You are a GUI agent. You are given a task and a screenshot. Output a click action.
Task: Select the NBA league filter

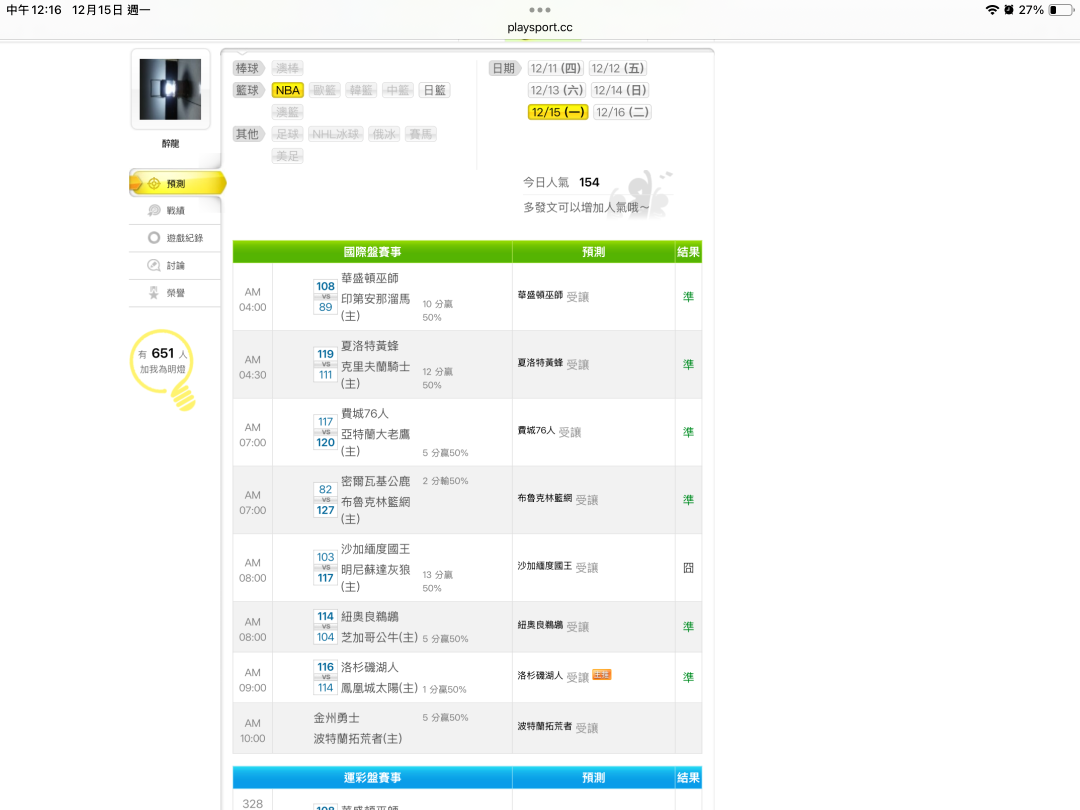288,90
